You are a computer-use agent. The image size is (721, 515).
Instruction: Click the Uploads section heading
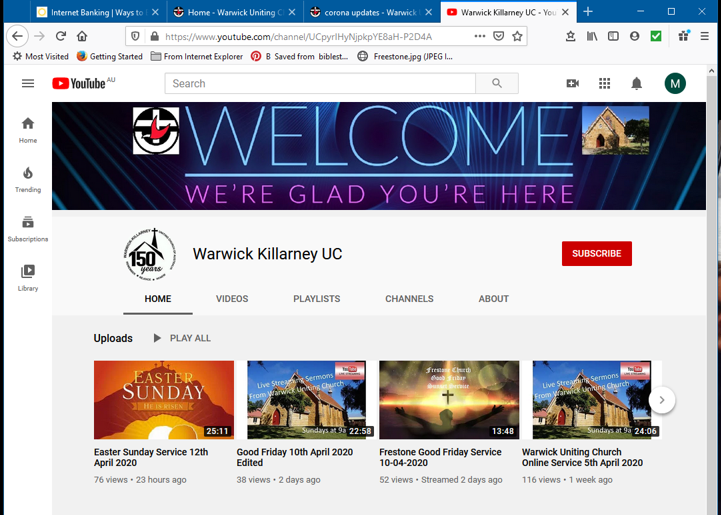(113, 338)
